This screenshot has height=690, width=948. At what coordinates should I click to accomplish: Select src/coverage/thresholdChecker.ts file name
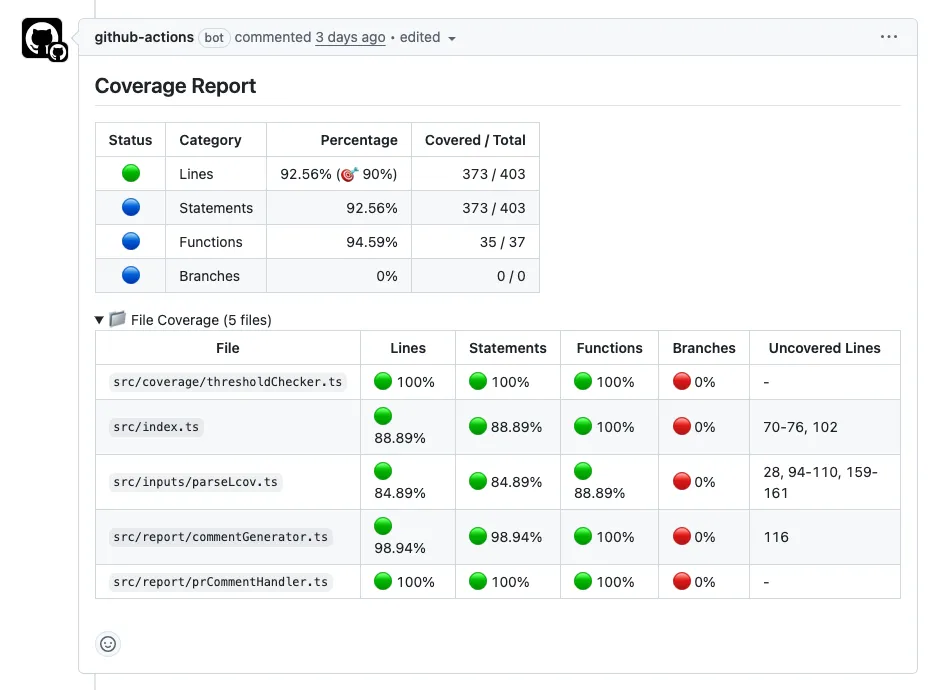227,381
